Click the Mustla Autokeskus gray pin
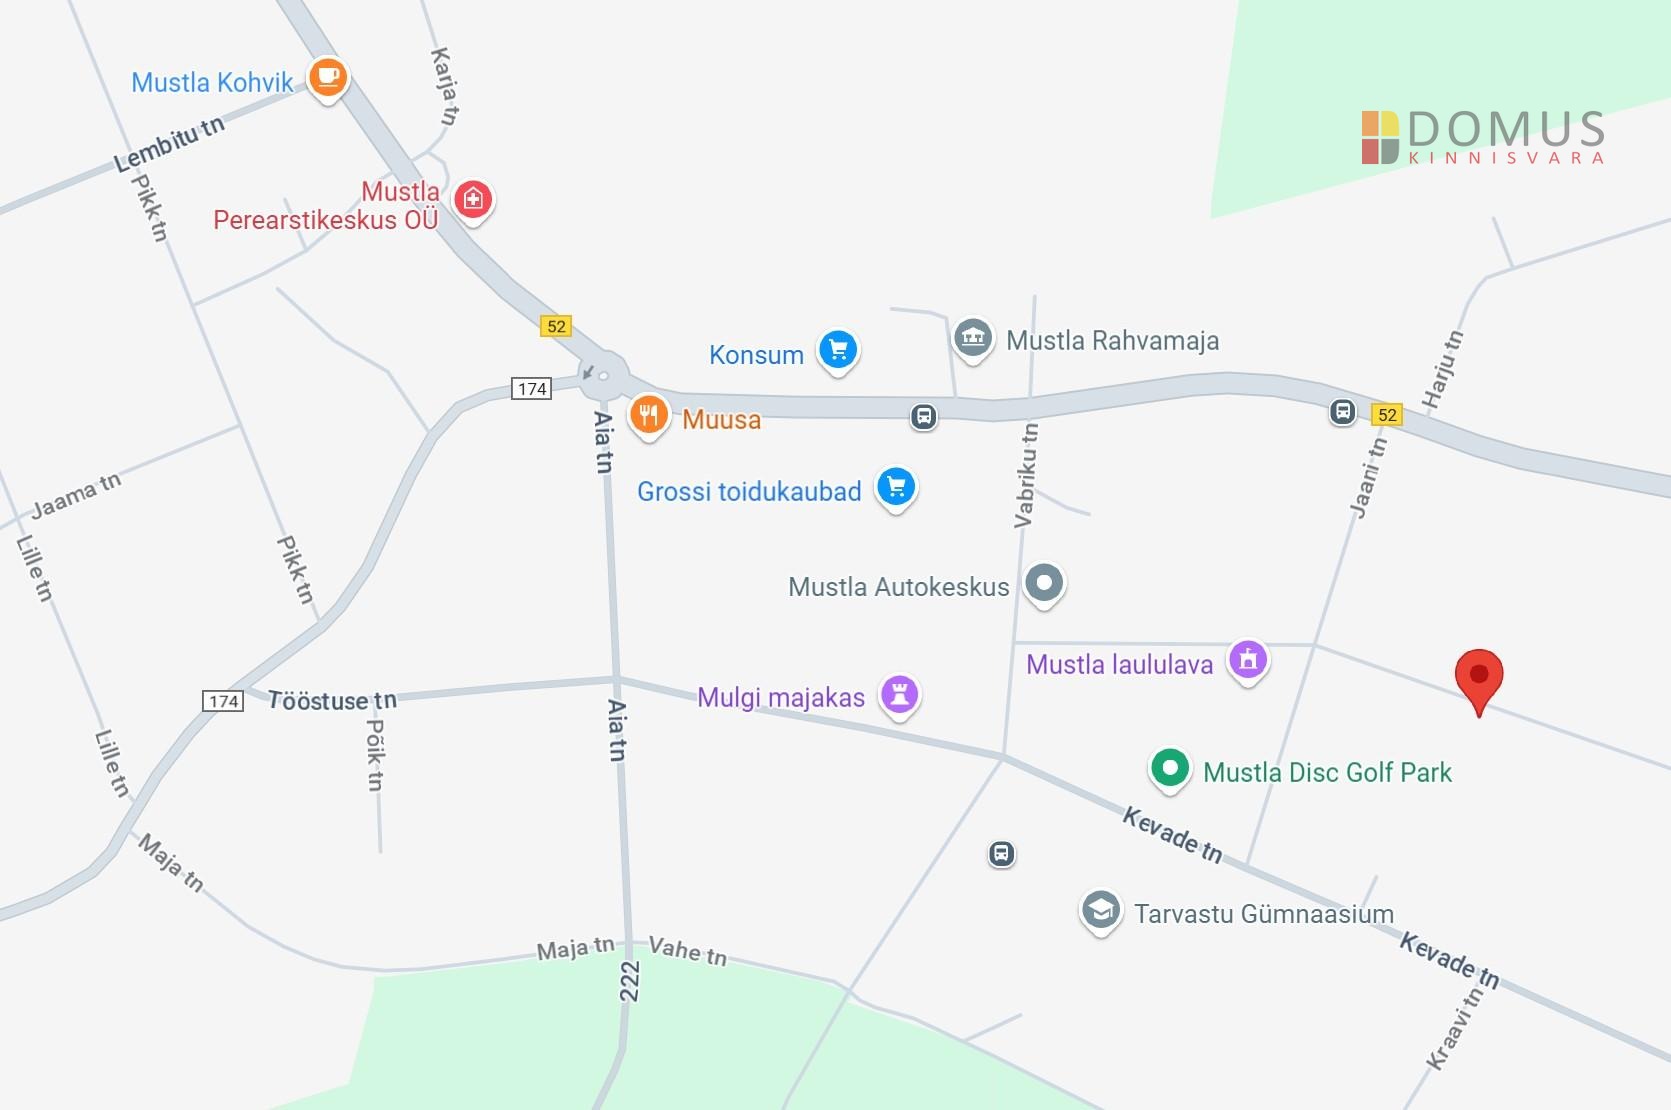 point(1045,583)
